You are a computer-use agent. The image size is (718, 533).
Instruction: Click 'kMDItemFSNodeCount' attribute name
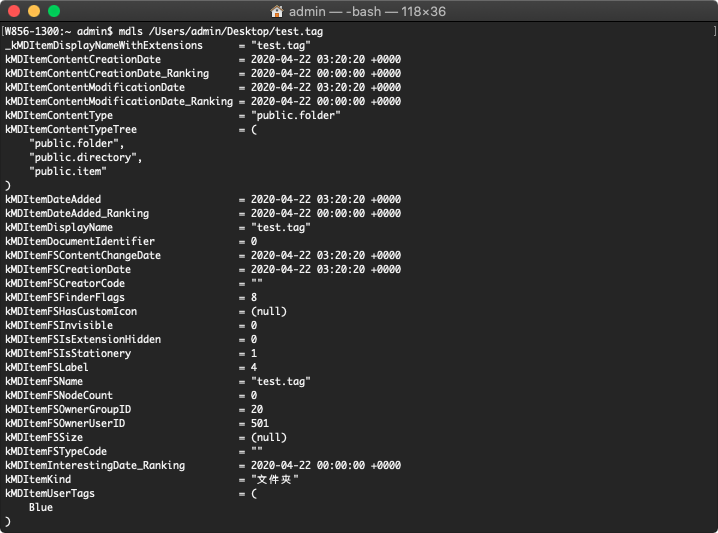[59, 396]
